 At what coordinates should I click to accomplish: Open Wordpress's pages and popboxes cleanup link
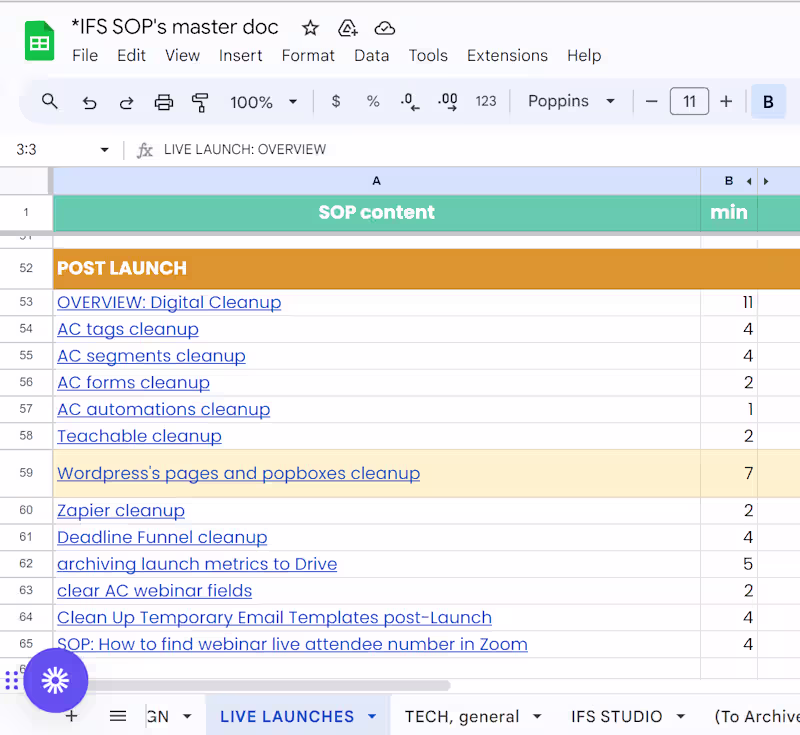pos(238,473)
